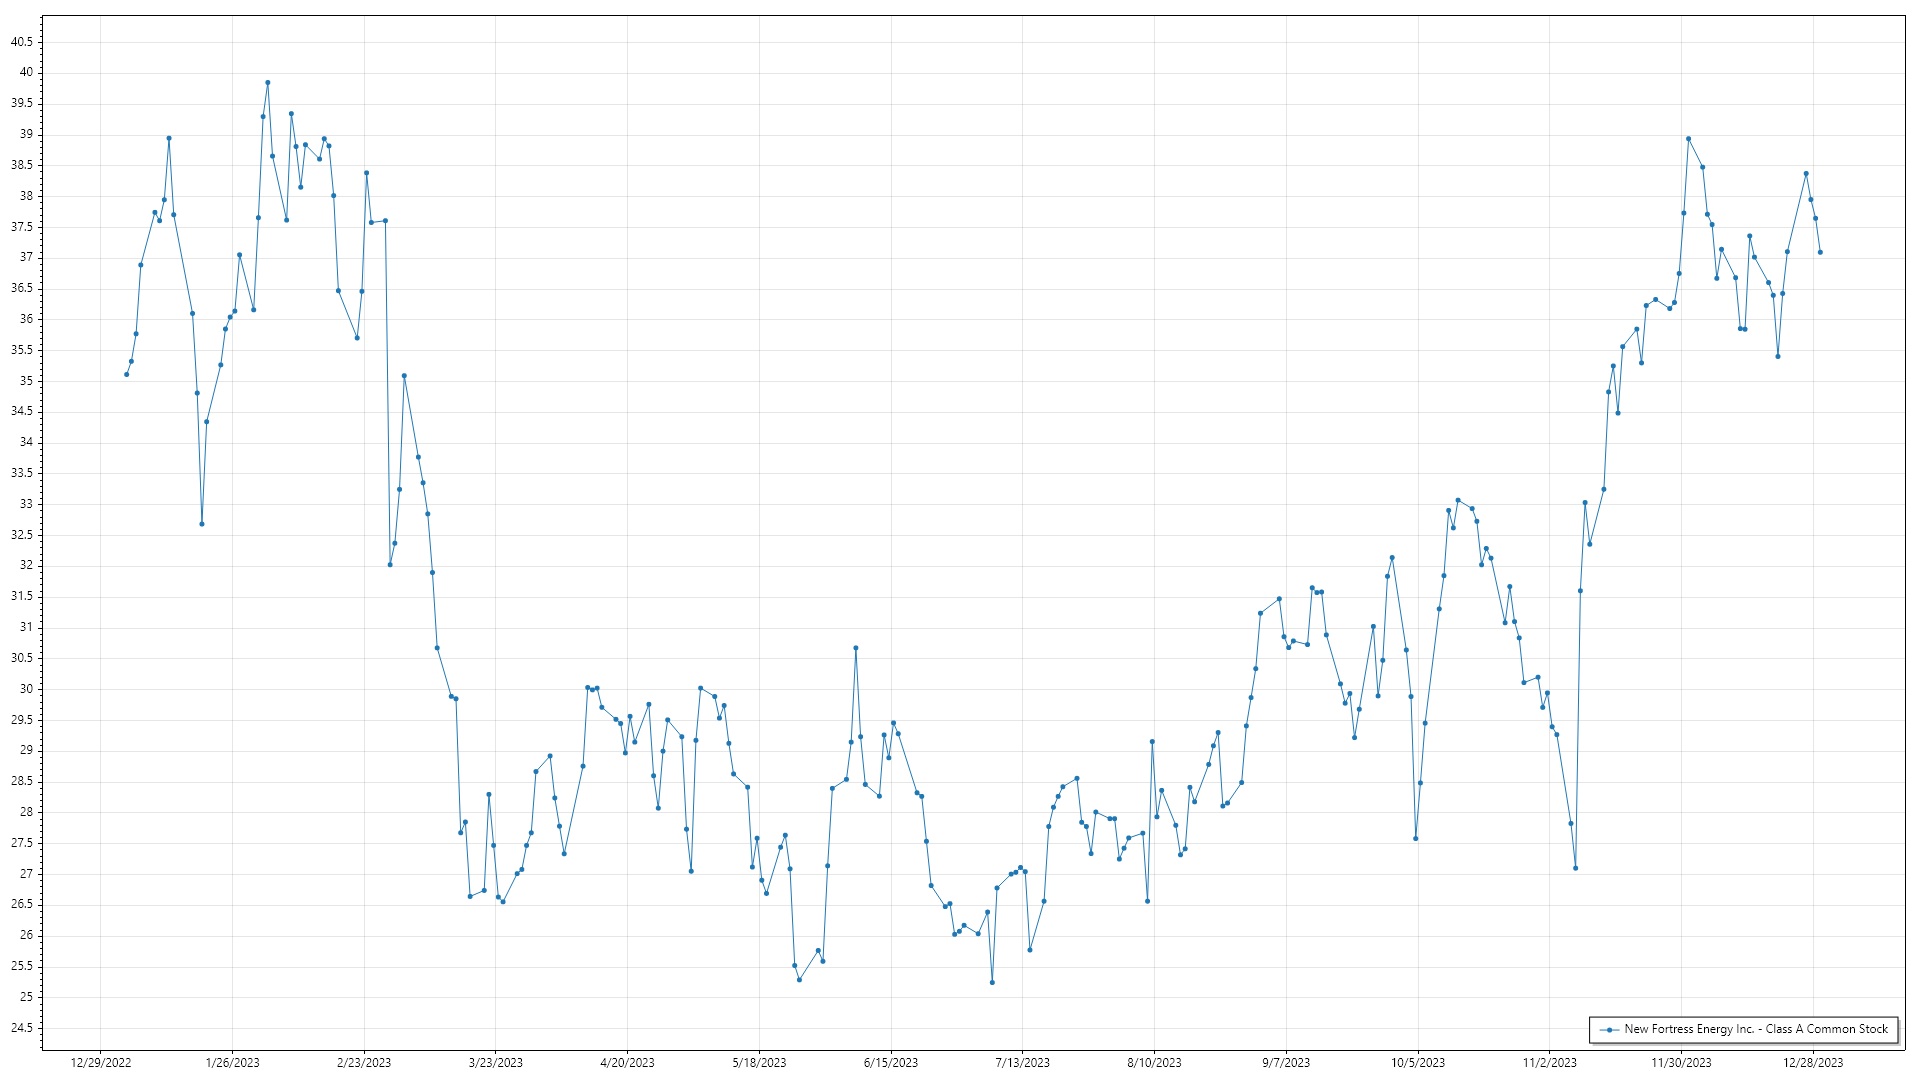Click the 35 y-axis tick label
Screen dimensions: 1920x1080
coord(26,381)
